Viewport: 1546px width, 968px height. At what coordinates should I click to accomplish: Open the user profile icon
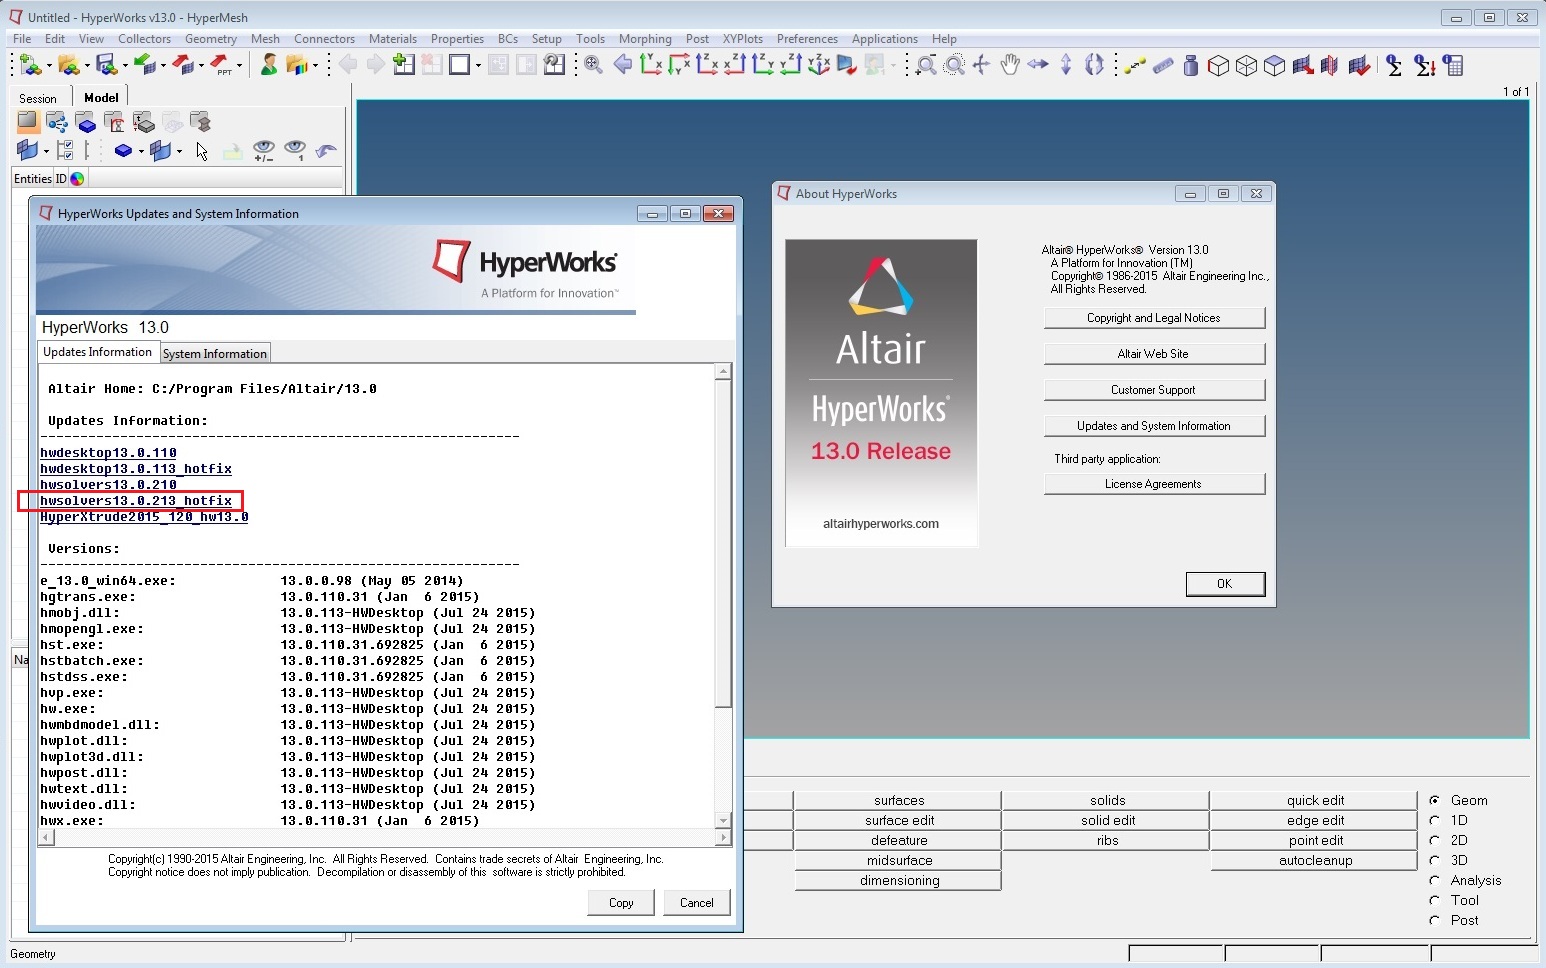[268, 65]
